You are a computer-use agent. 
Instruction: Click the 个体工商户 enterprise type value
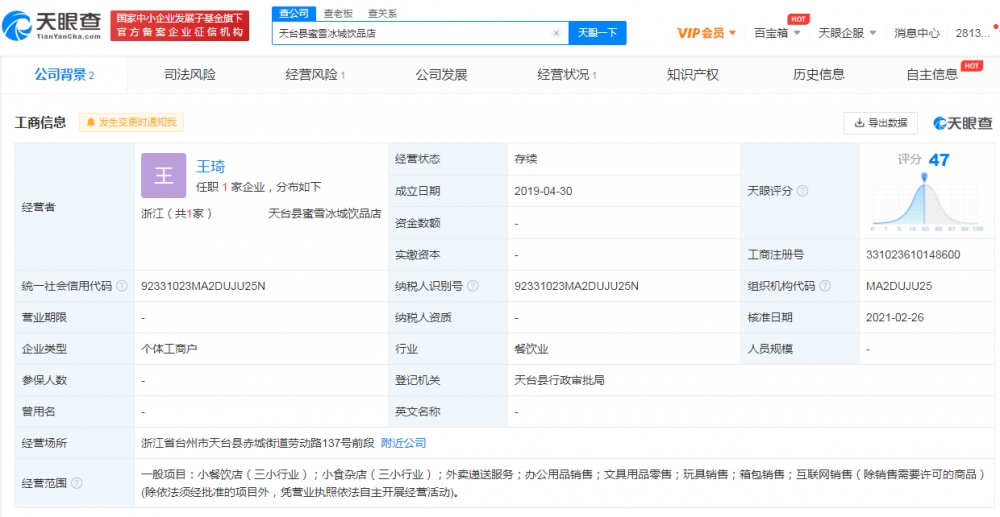click(171, 349)
